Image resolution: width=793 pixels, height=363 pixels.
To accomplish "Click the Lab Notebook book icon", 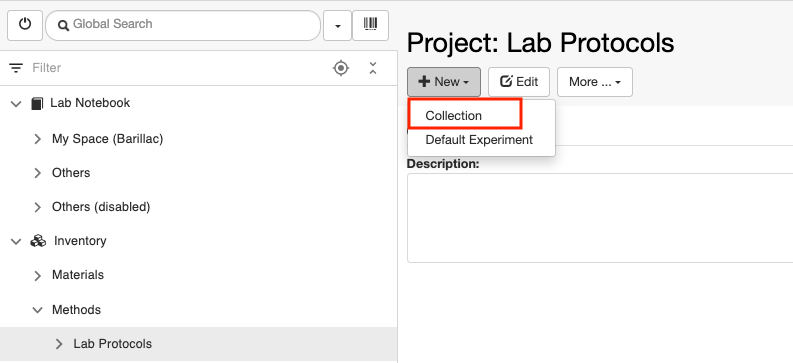I will (37, 103).
